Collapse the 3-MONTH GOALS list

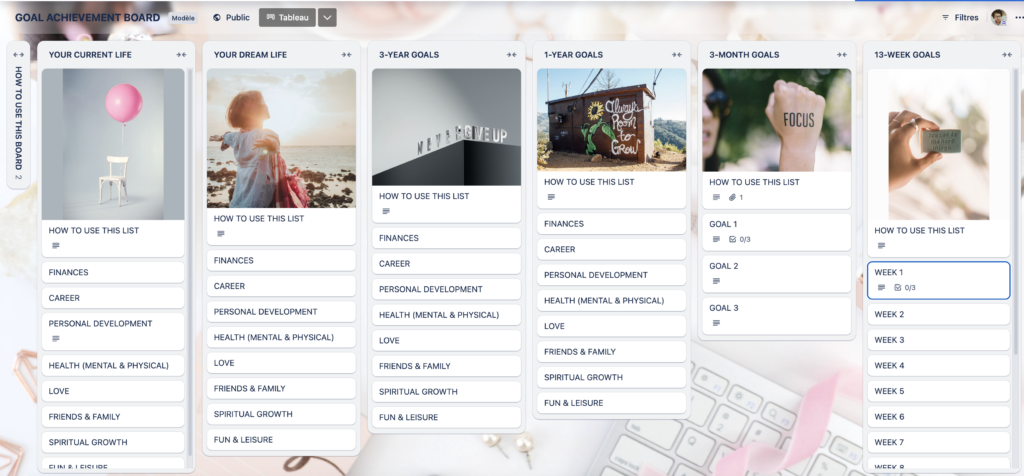point(842,55)
